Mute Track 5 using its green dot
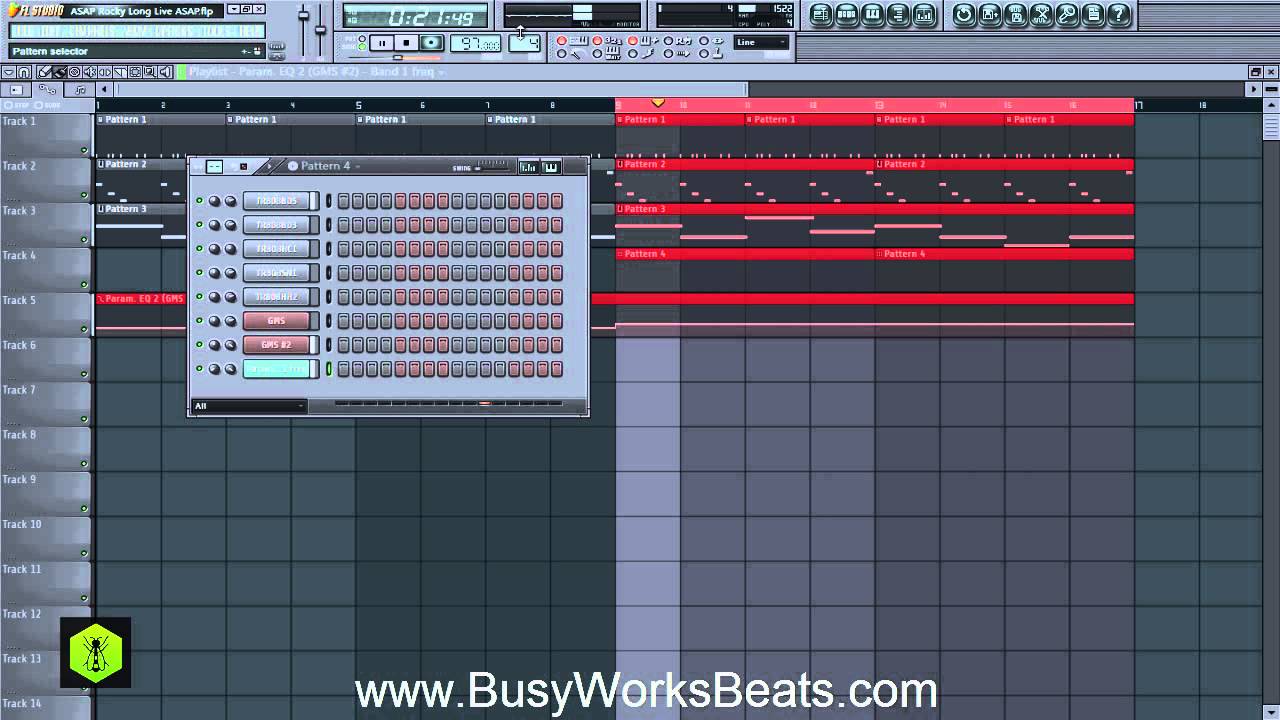 coord(84,329)
